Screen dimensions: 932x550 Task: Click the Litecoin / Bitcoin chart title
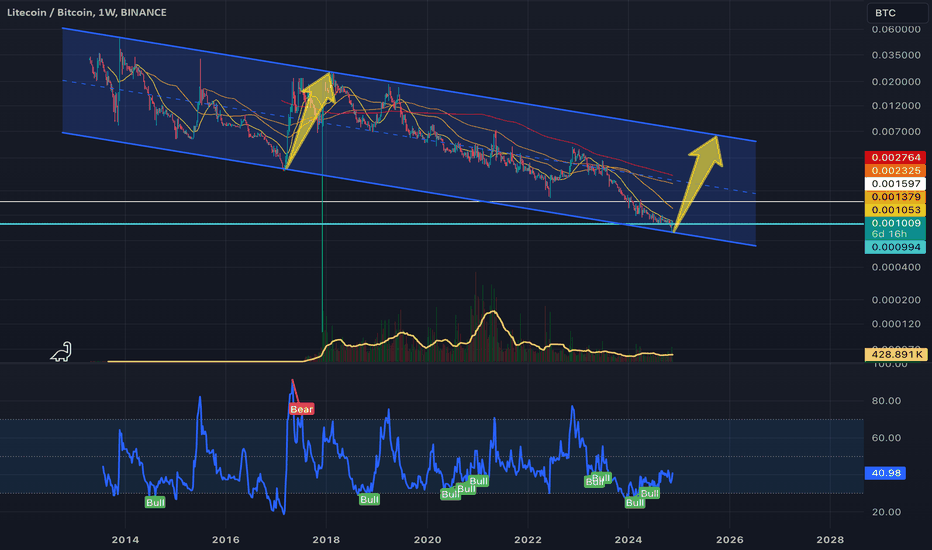coord(87,12)
